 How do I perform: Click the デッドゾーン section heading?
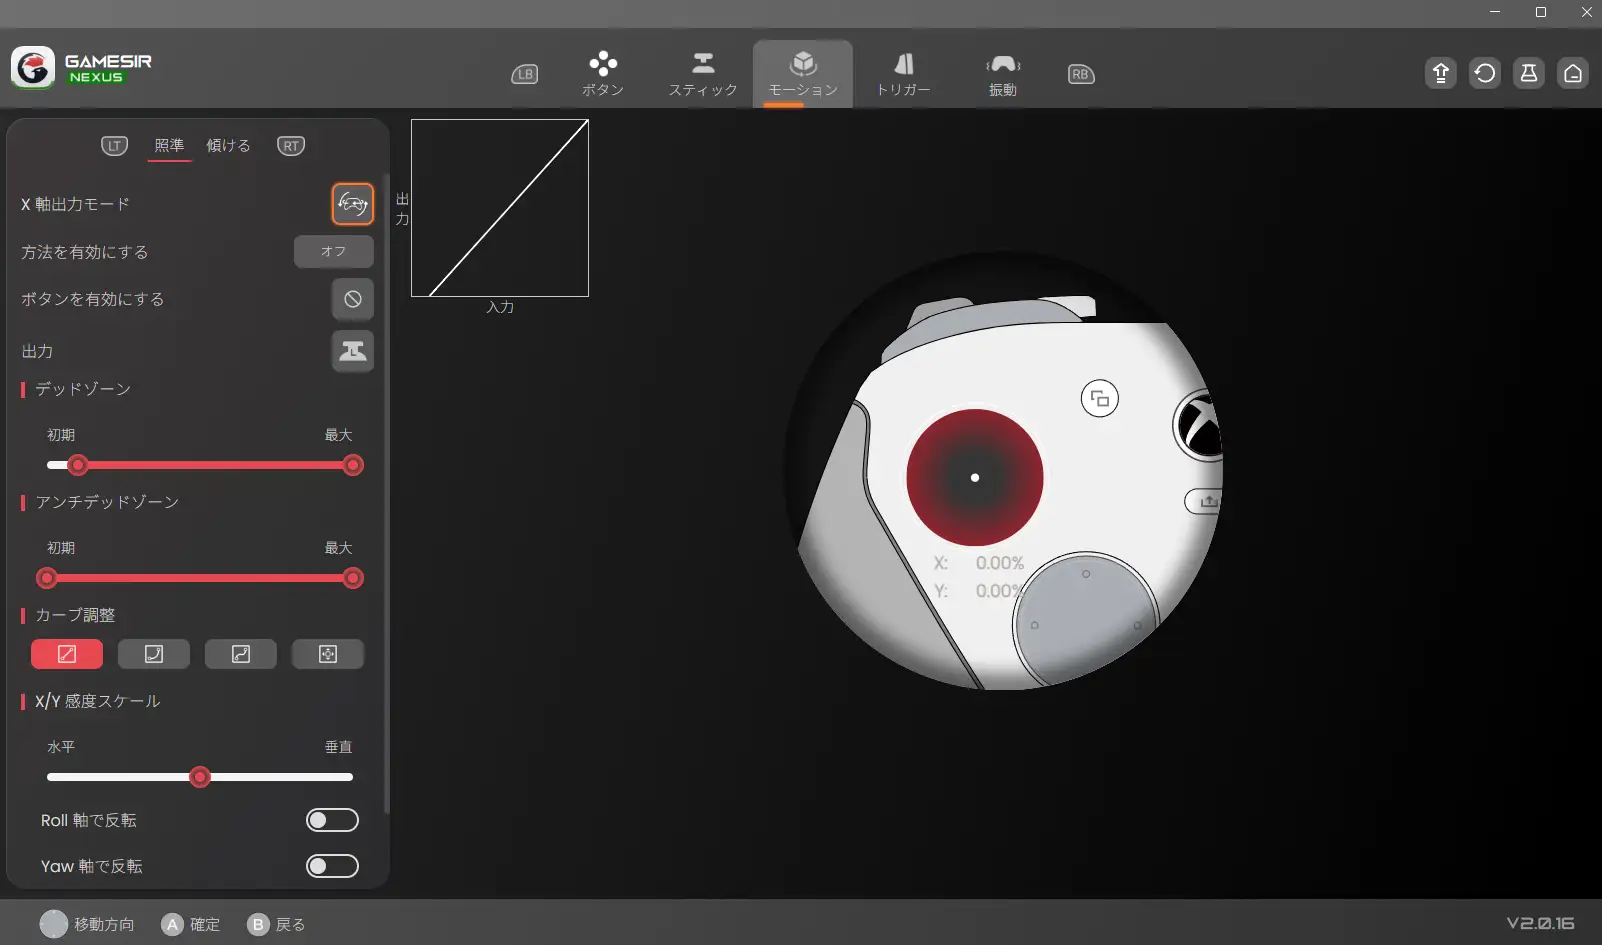tap(83, 389)
